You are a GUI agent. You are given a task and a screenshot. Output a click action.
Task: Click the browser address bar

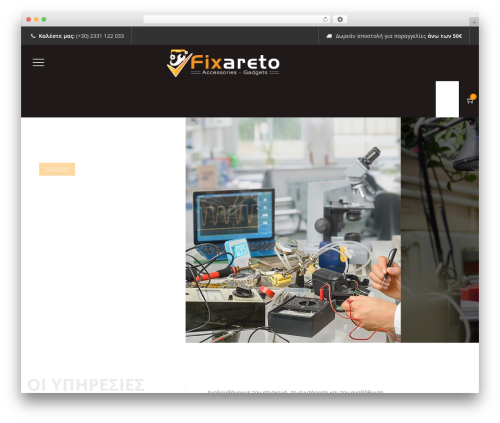coord(236,20)
